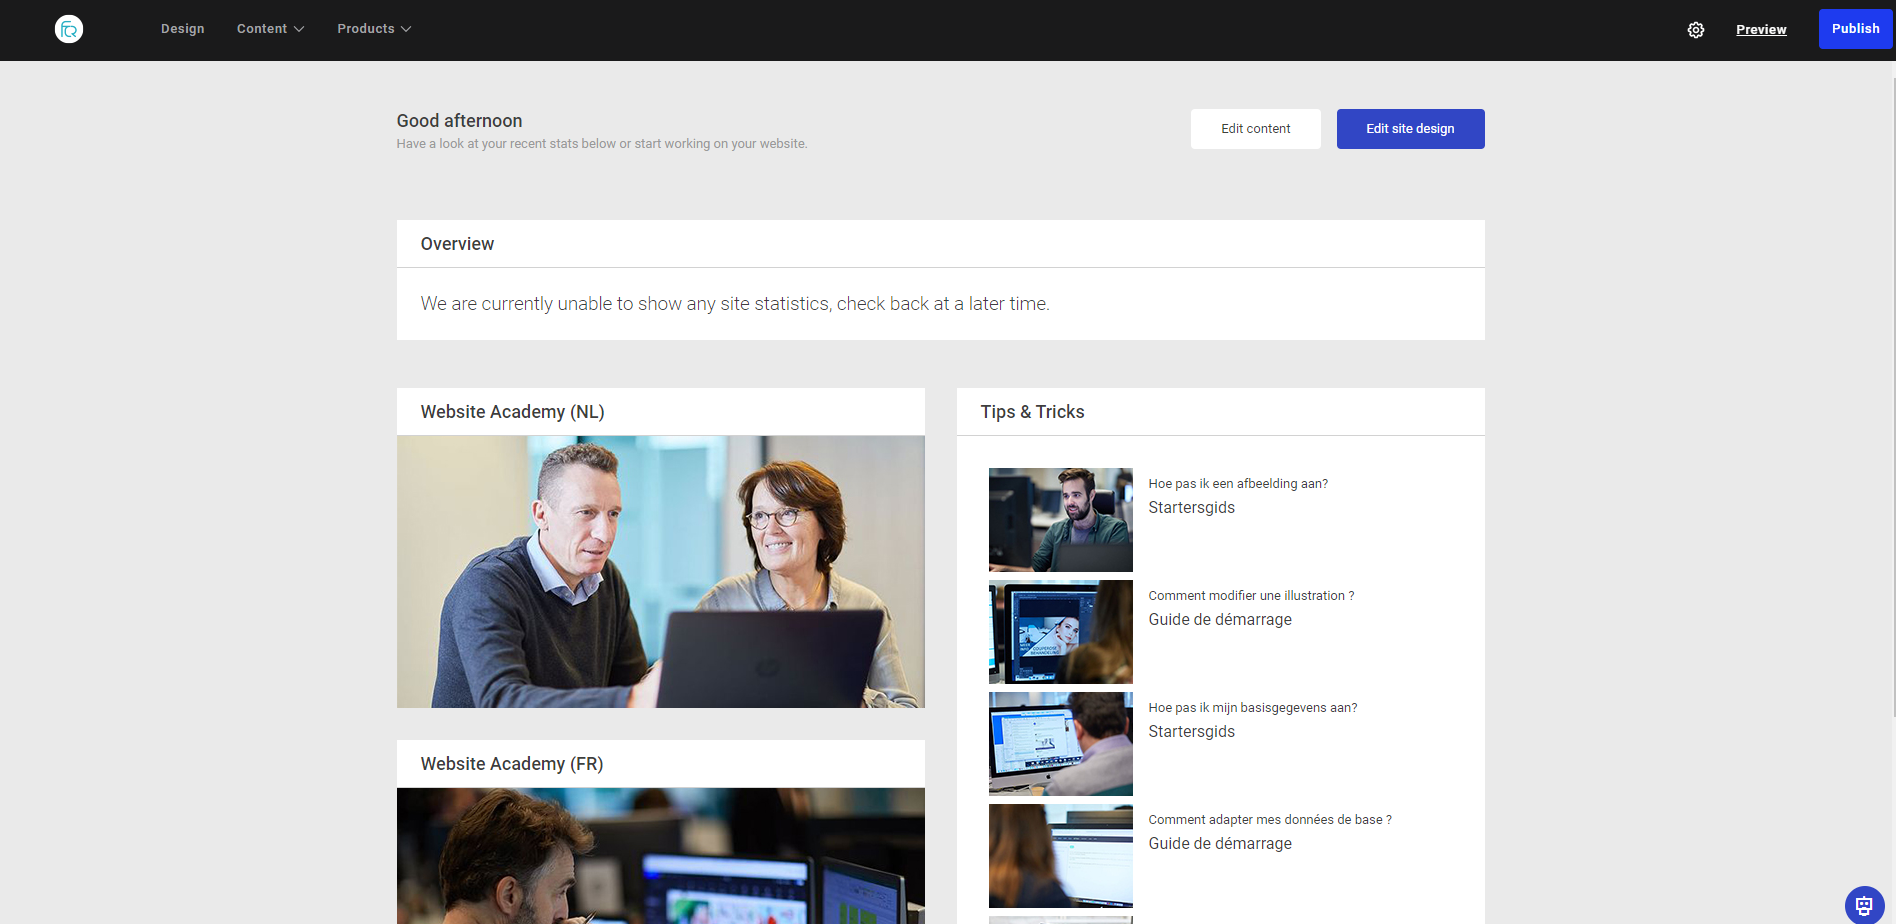Open the Website Academy (FR) image
The height and width of the screenshot is (924, 1896).
click(x=661, y=856)
